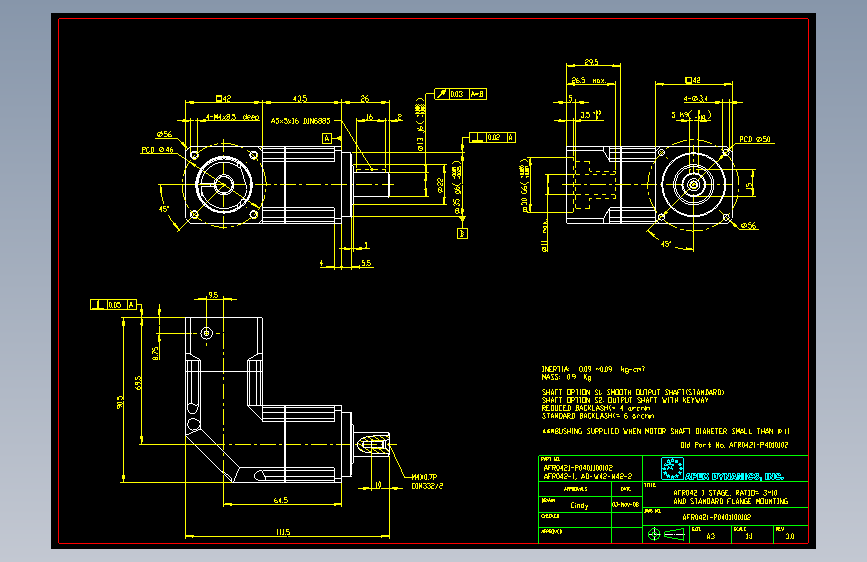Select the 'A5x5x16 DIN6885' keyway note
This screenshot has height=562, width=867.
[300, 121]
